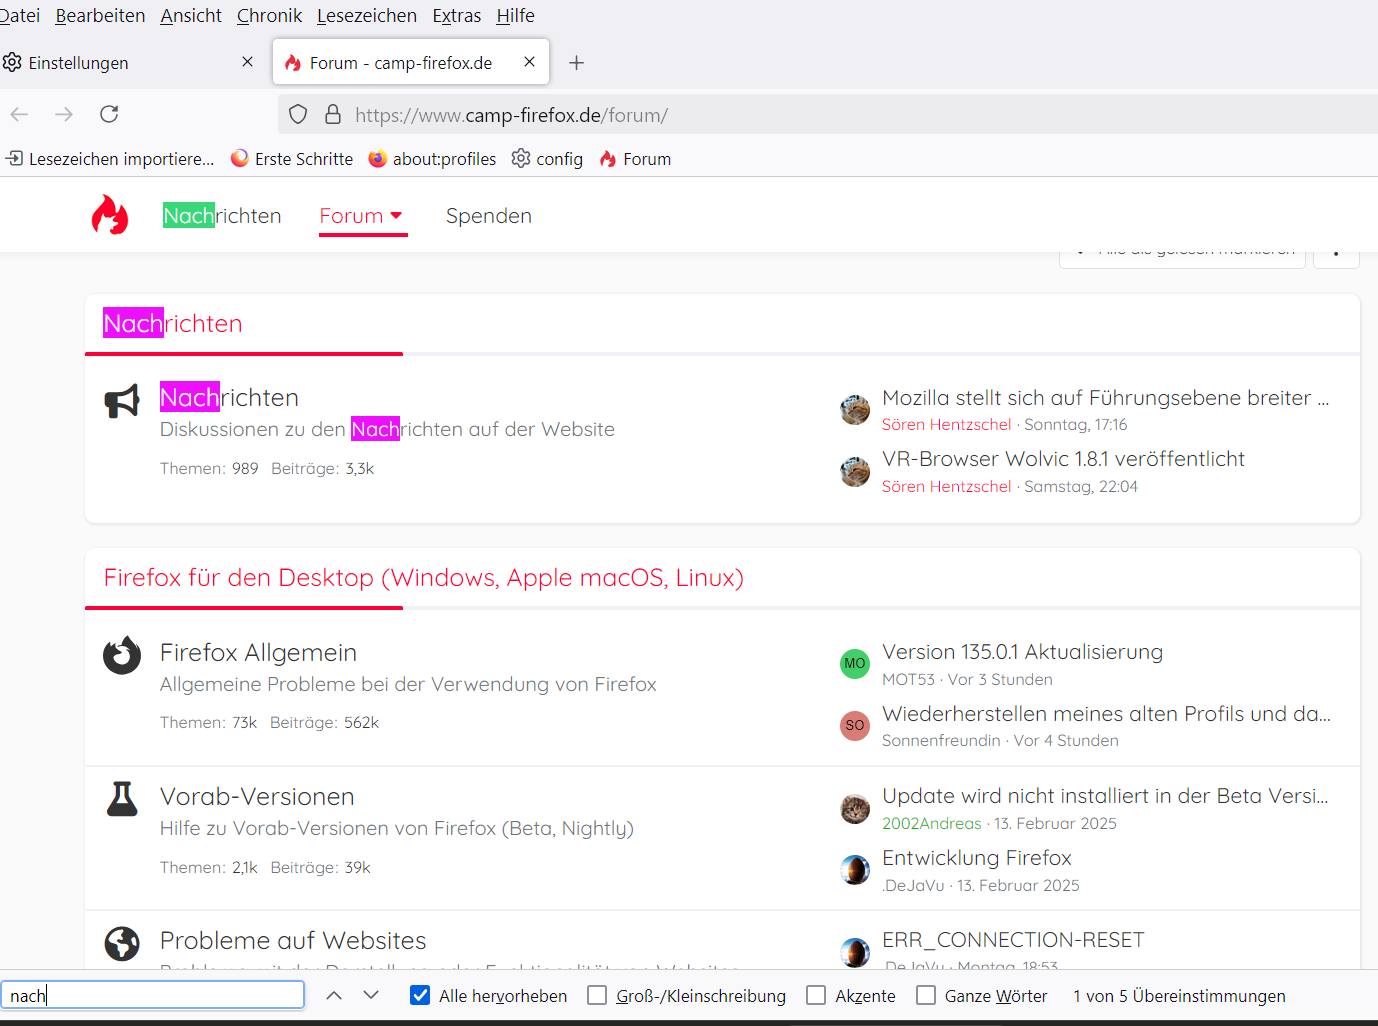1378x1026 pixels.
Task: Click the find-in-page search field
Action: (x=153, y=995)
